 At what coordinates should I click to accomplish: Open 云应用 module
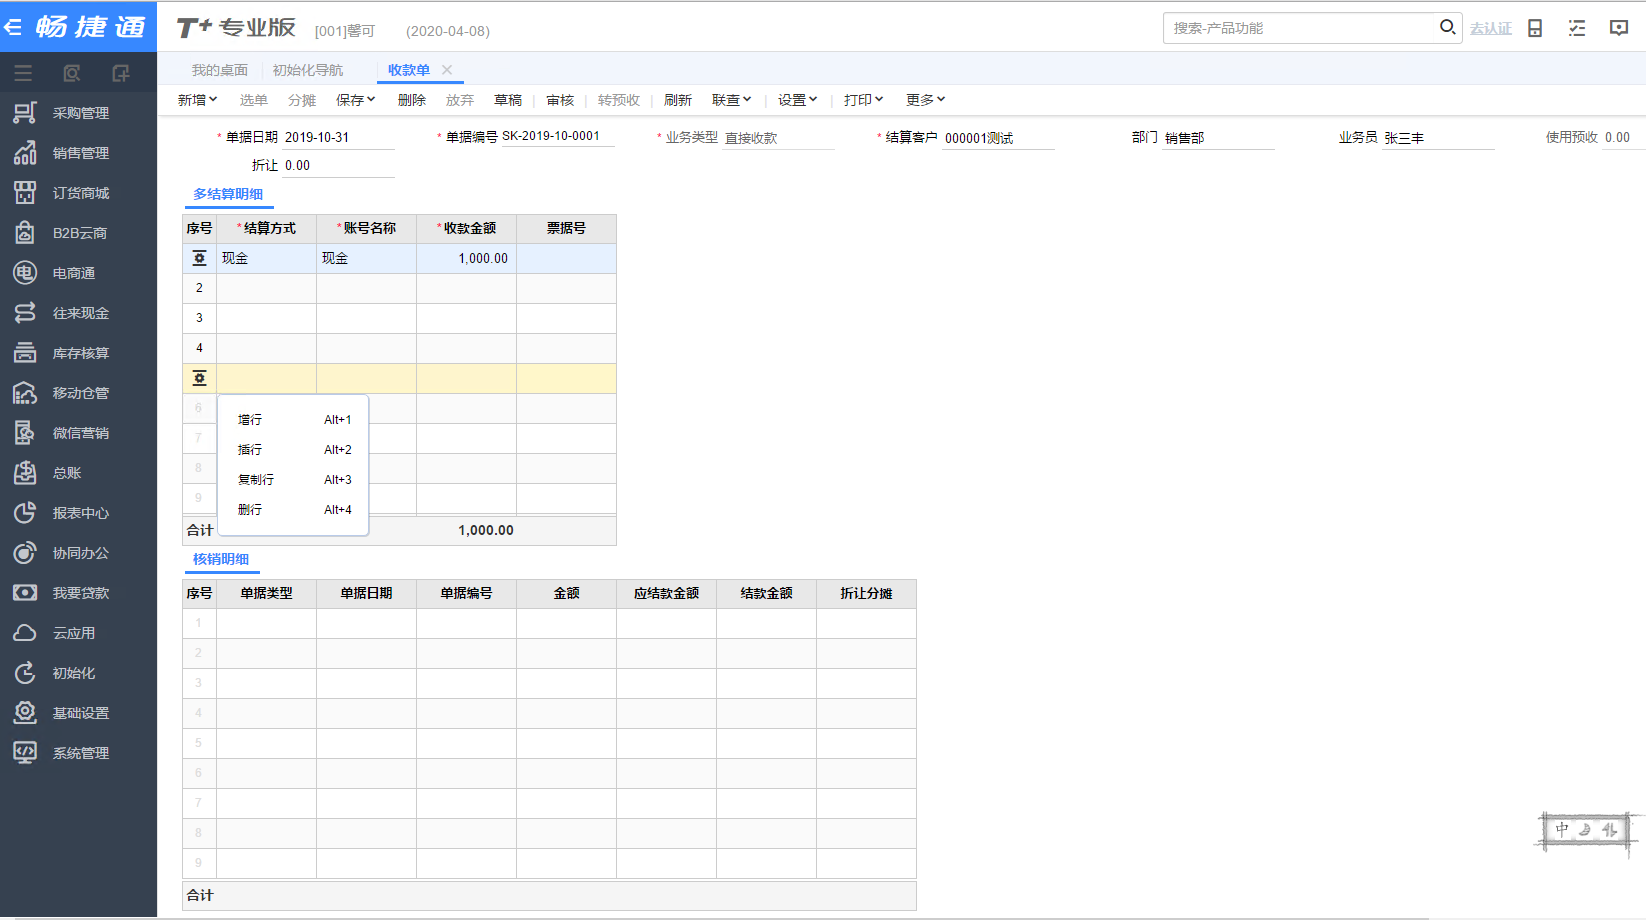click(x=78, y=633)
